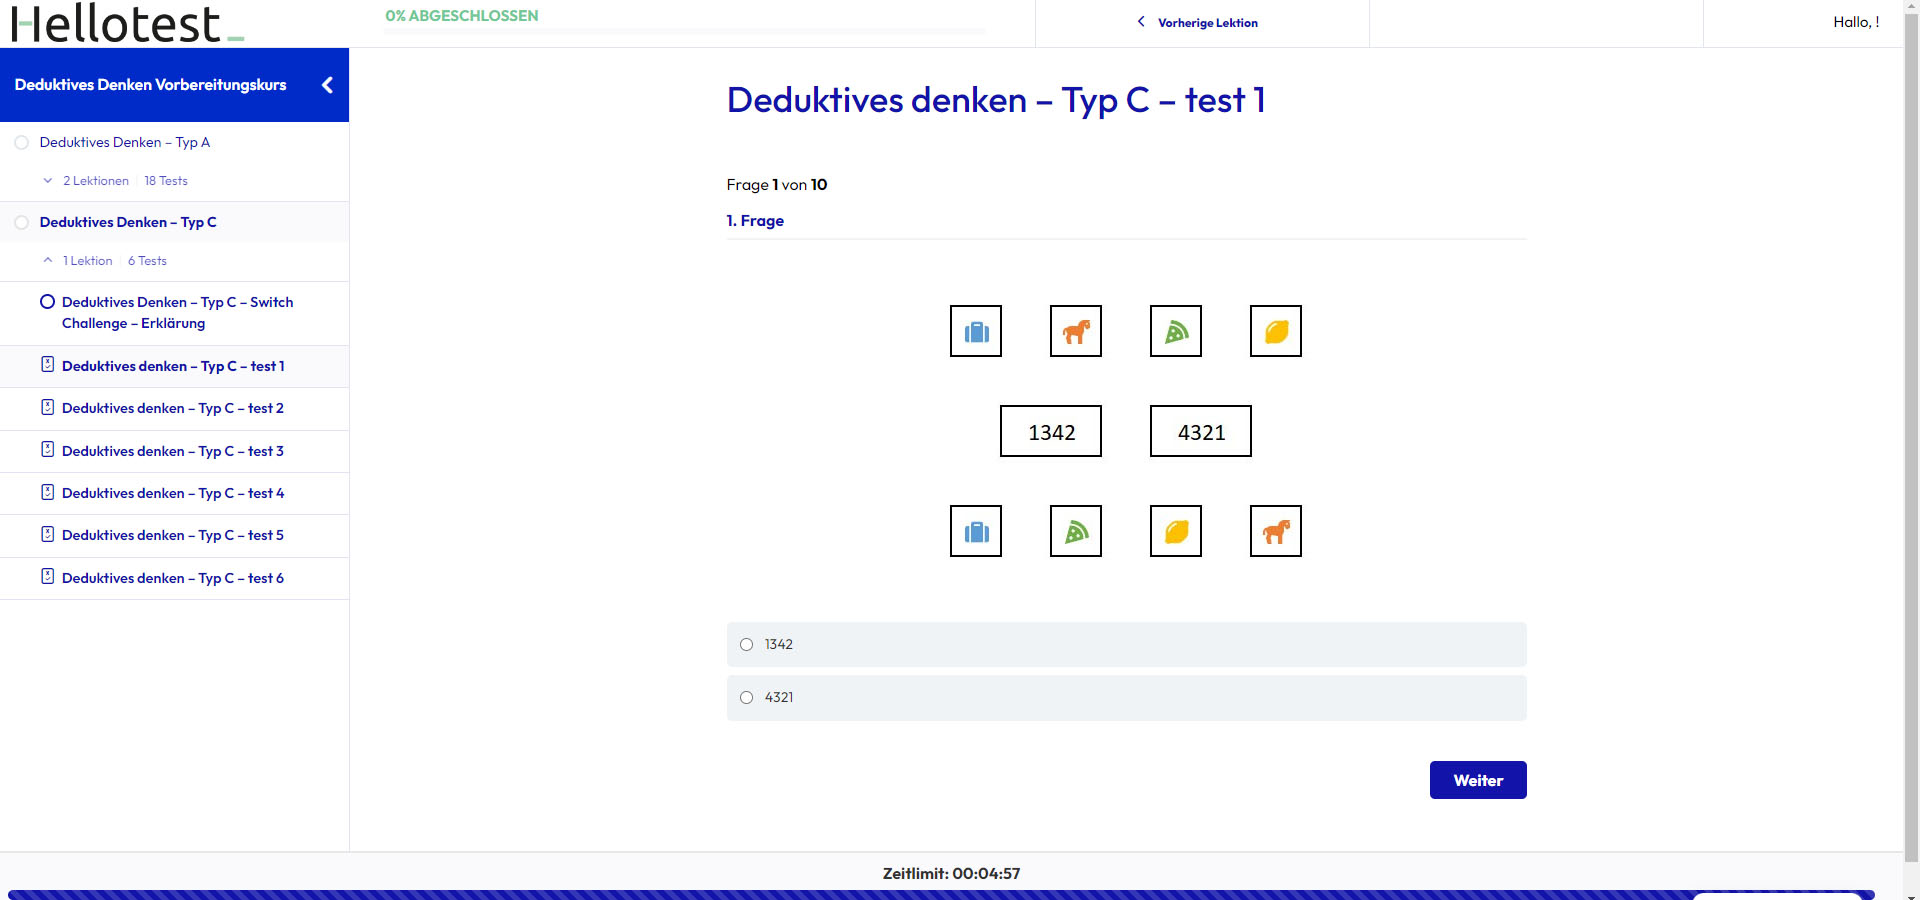1920x900 pixels.
Task: Click the '1 Lektion' text under Typ C
Action: [88, 261]
